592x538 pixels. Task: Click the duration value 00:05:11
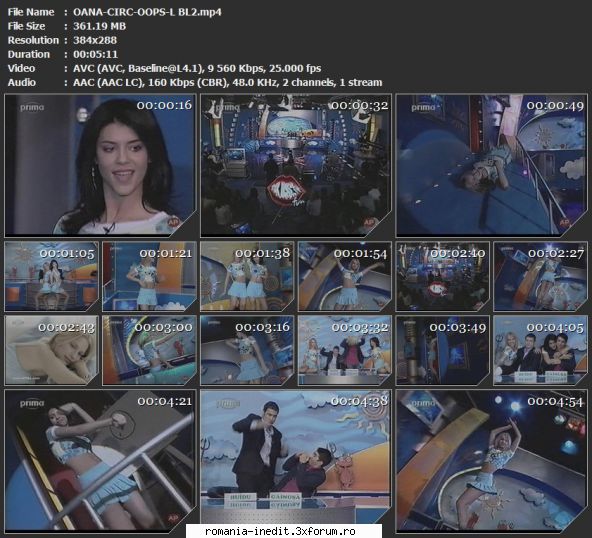(x=96, y=54)
